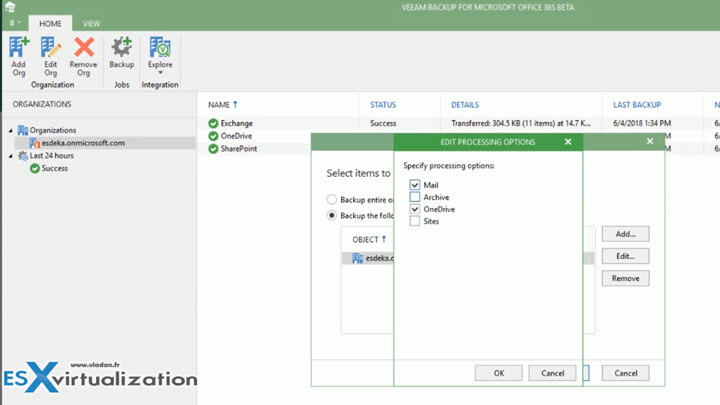Image resolution: width=720 pixels, height=405 pixels.
Task: Select the Organizations root node
Action: point(53,130)
